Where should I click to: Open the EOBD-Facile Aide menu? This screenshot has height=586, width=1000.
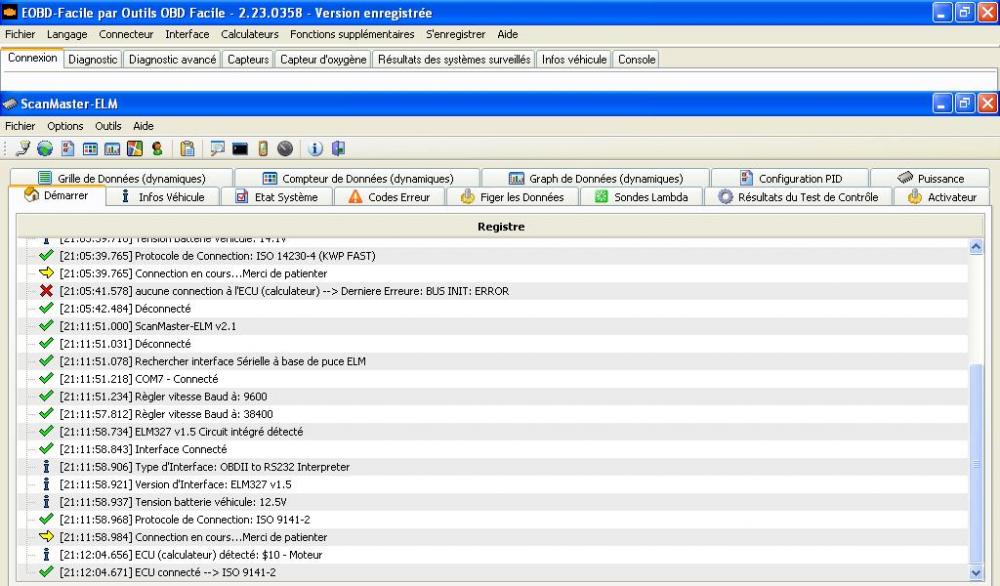[x=508, y=34]
